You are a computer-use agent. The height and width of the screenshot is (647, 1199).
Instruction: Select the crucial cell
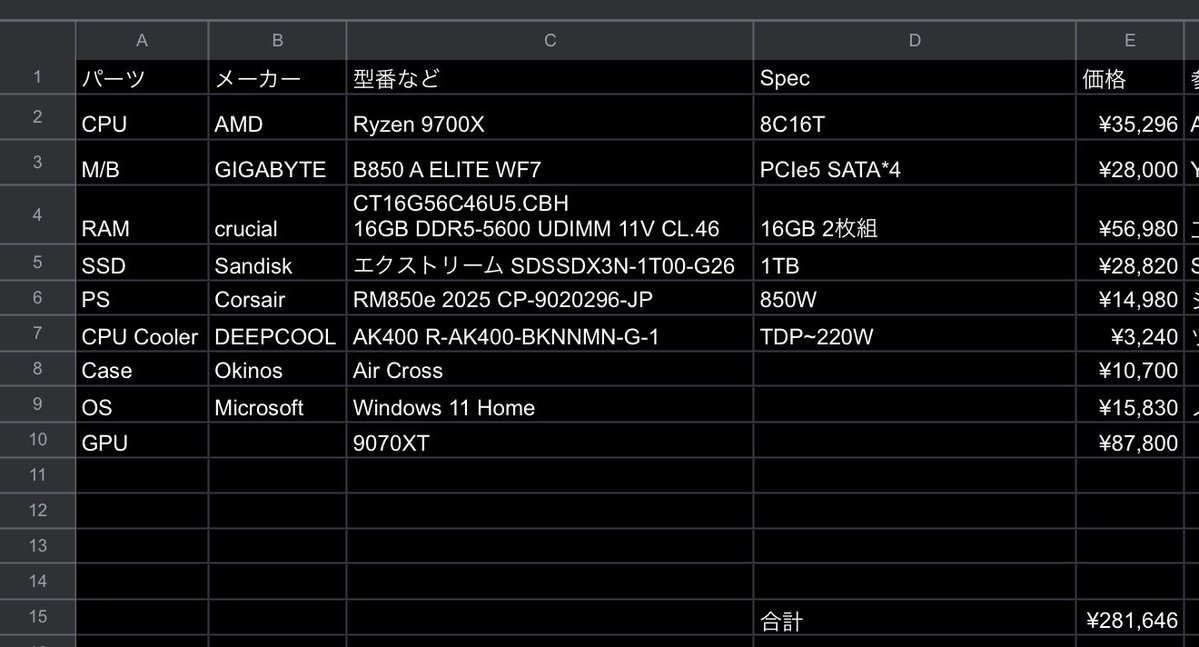(278, 215)
